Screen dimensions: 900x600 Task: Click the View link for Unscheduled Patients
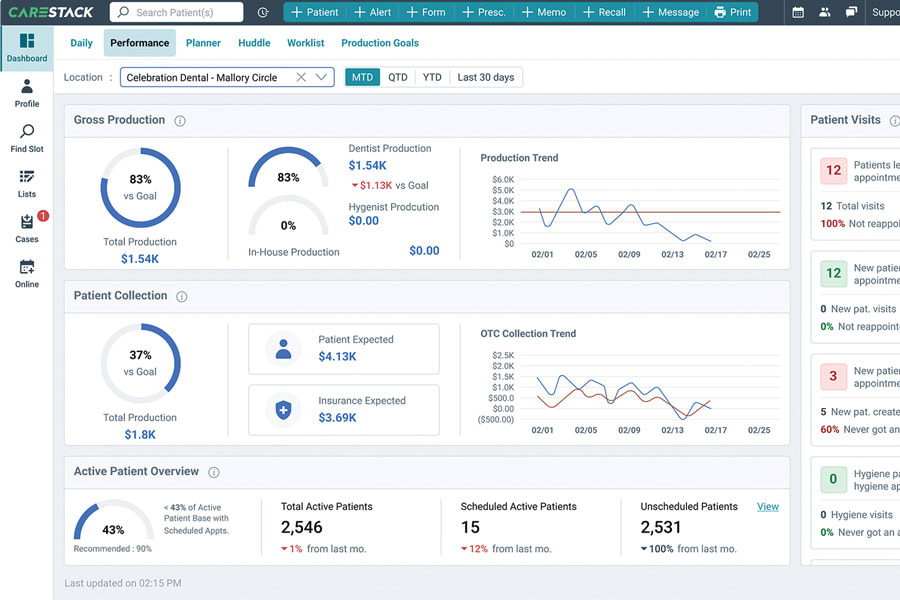pyautogui.click(x=767, y=506)
